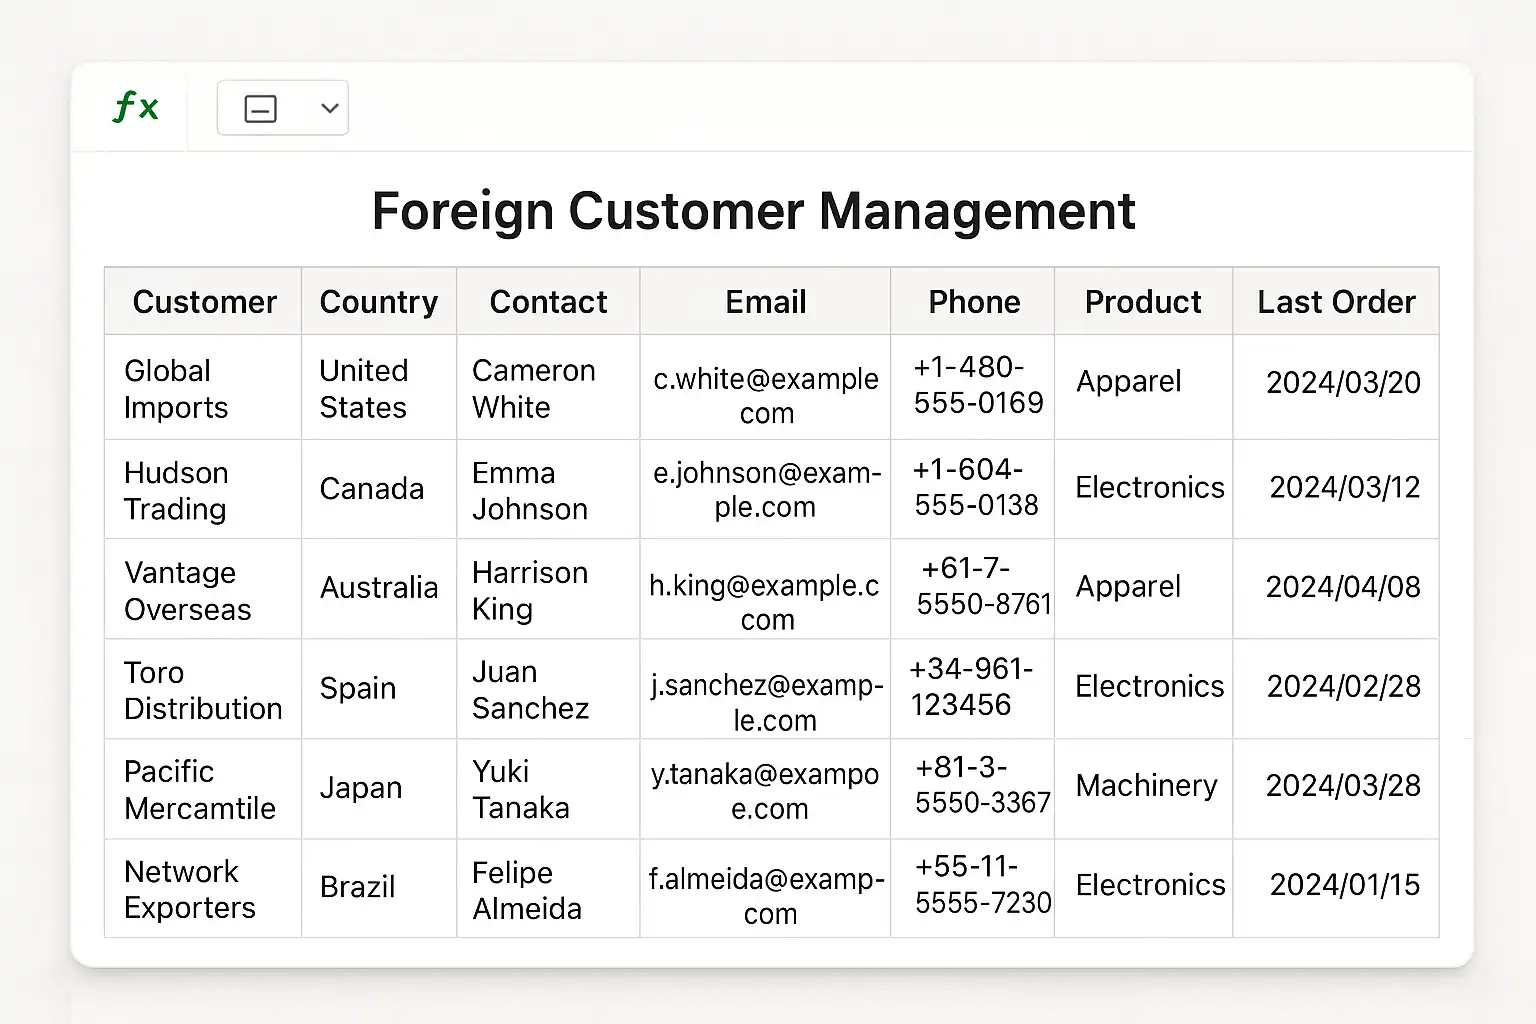Select the Customer column header

[x=204, y=302]
